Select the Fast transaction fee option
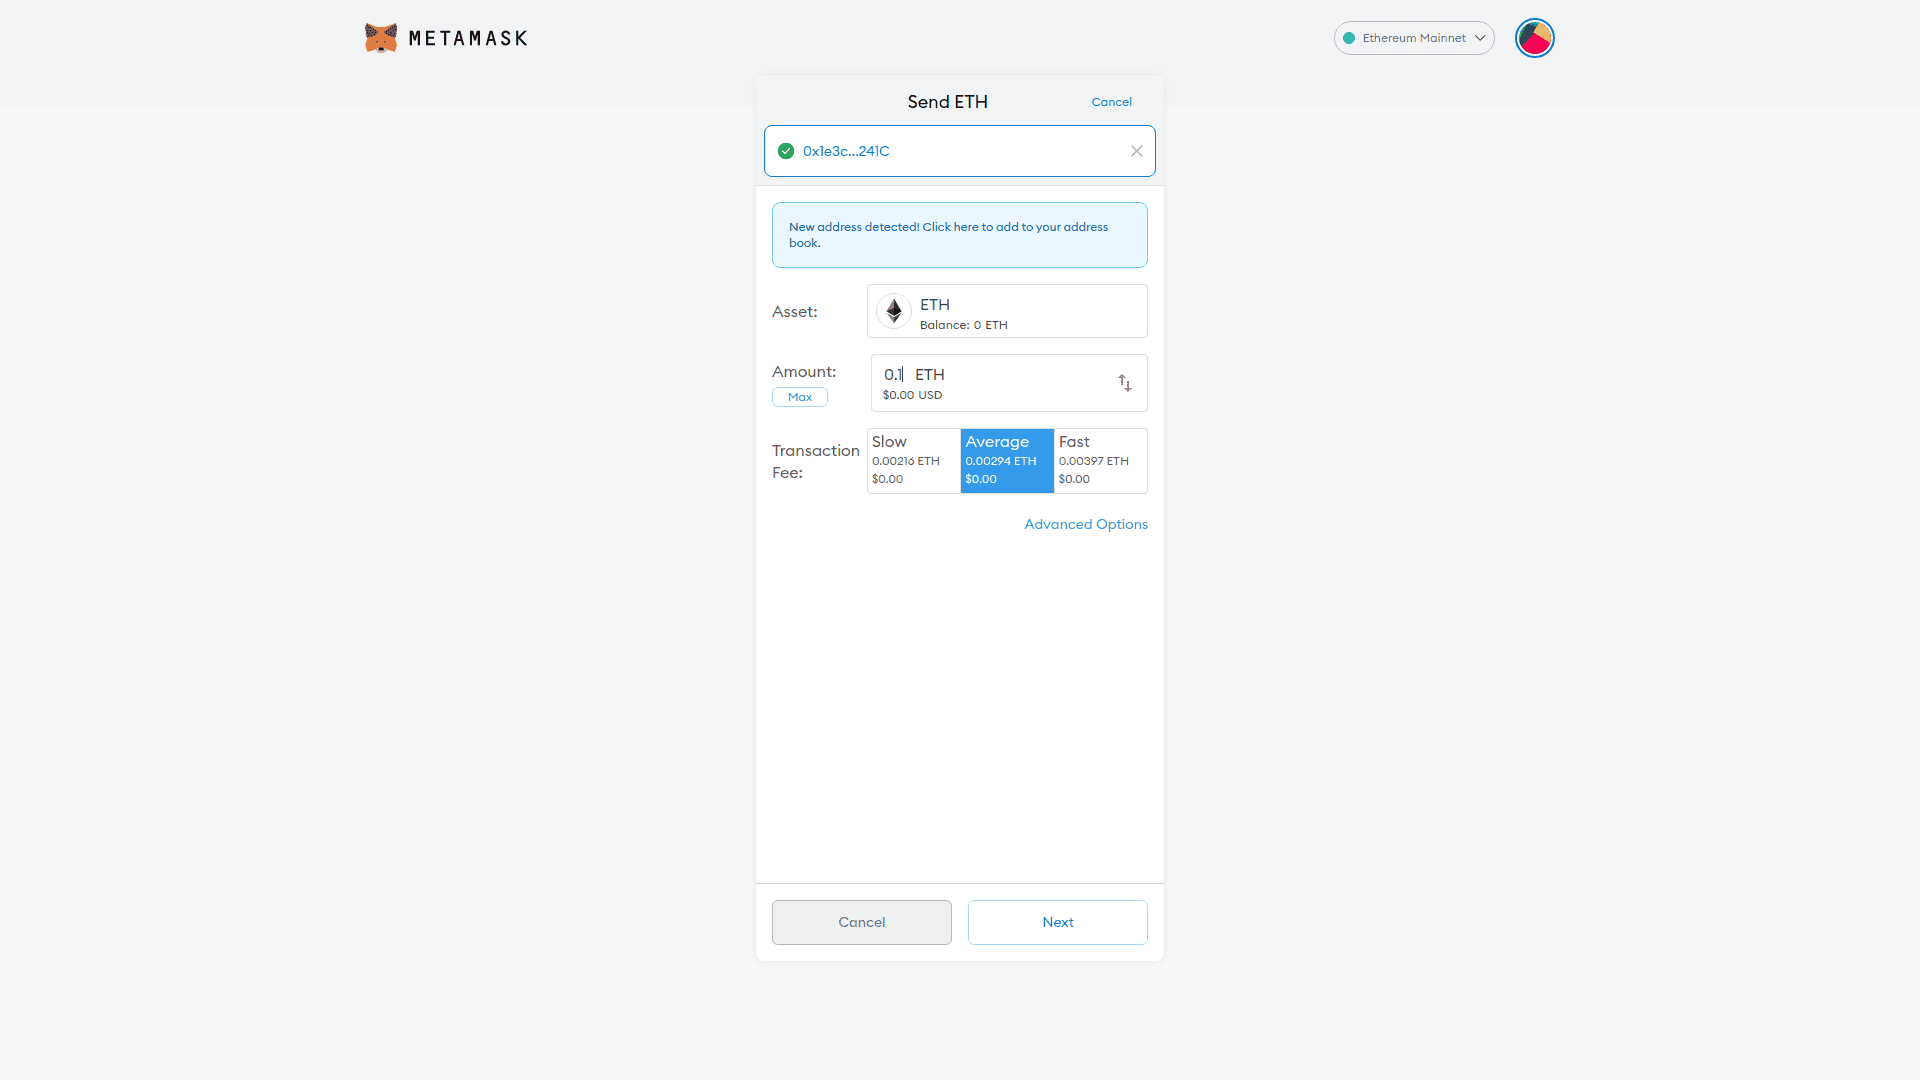This screenshot has width=1920, height=1080. pyautogui.click(x=1100, y=460)
